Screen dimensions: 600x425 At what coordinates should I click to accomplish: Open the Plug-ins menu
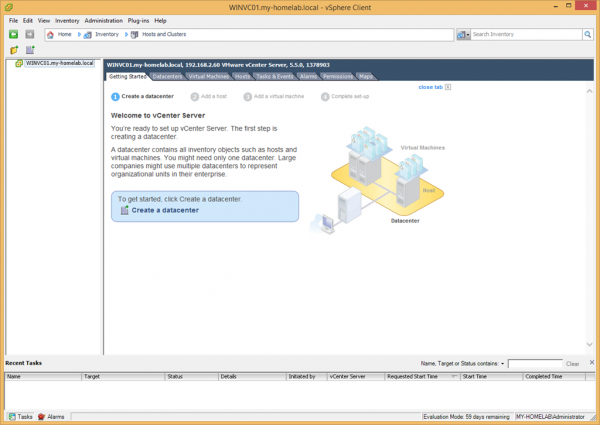139,21
